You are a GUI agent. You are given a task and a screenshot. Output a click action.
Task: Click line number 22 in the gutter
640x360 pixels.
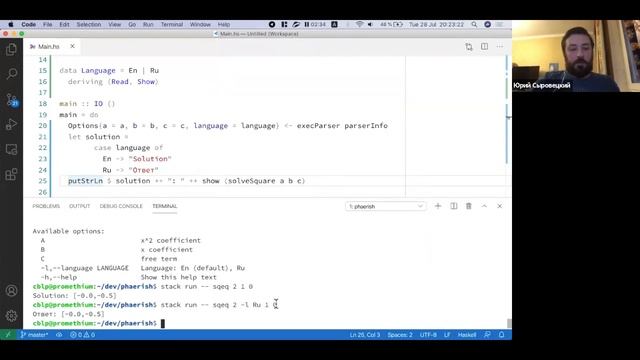pyautogui.click(x=42, y=148)
